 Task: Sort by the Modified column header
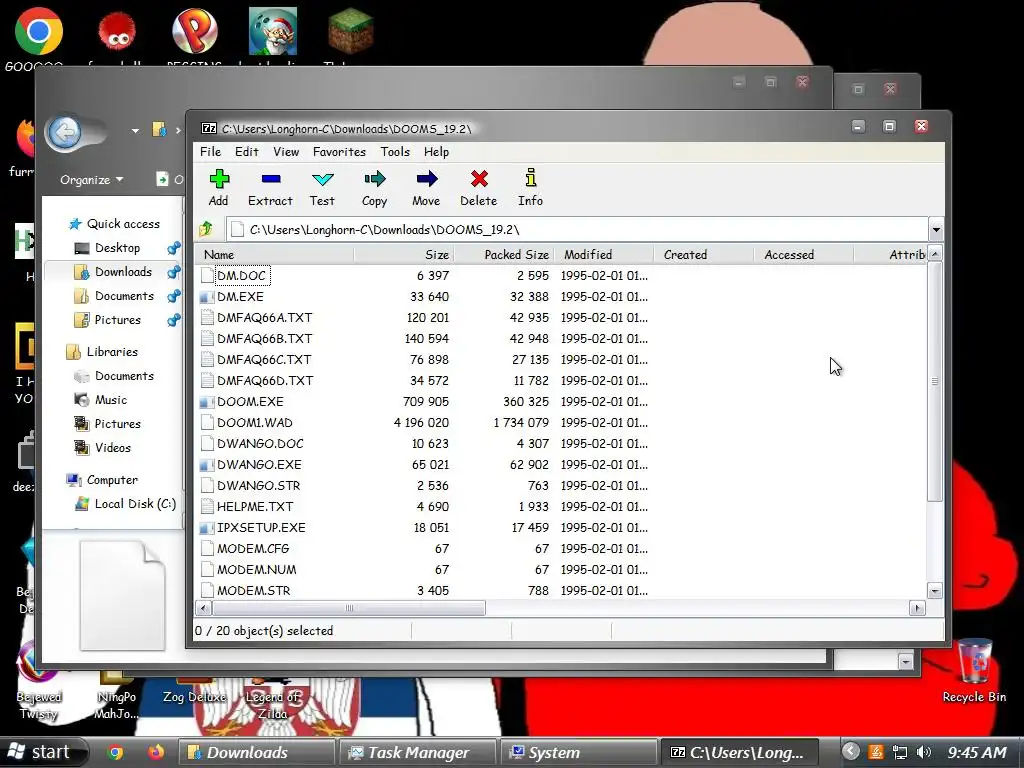coord(603,255)
